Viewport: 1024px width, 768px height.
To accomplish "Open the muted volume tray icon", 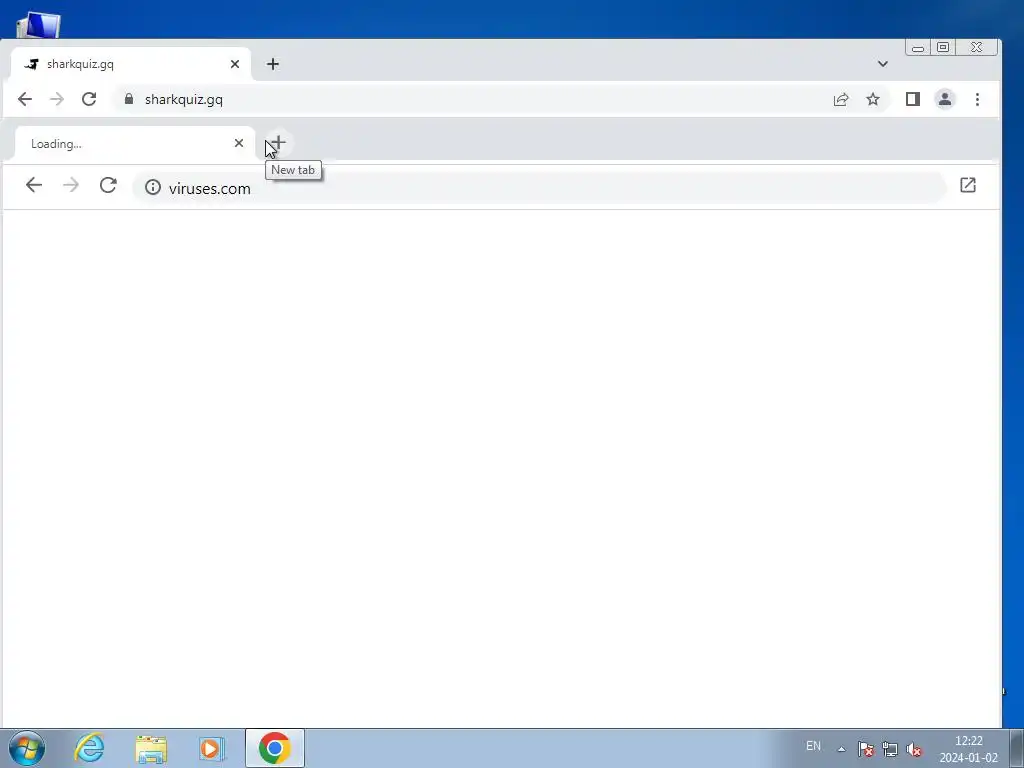I will [x=914, y=749].
